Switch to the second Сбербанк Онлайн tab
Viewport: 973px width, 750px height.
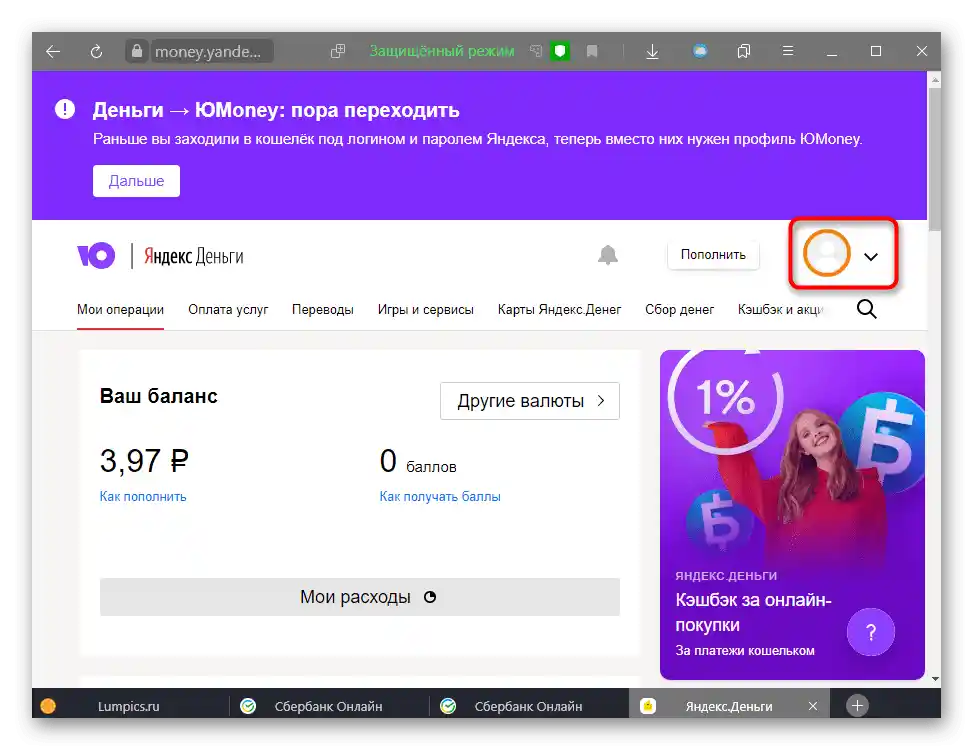point(528,706)
